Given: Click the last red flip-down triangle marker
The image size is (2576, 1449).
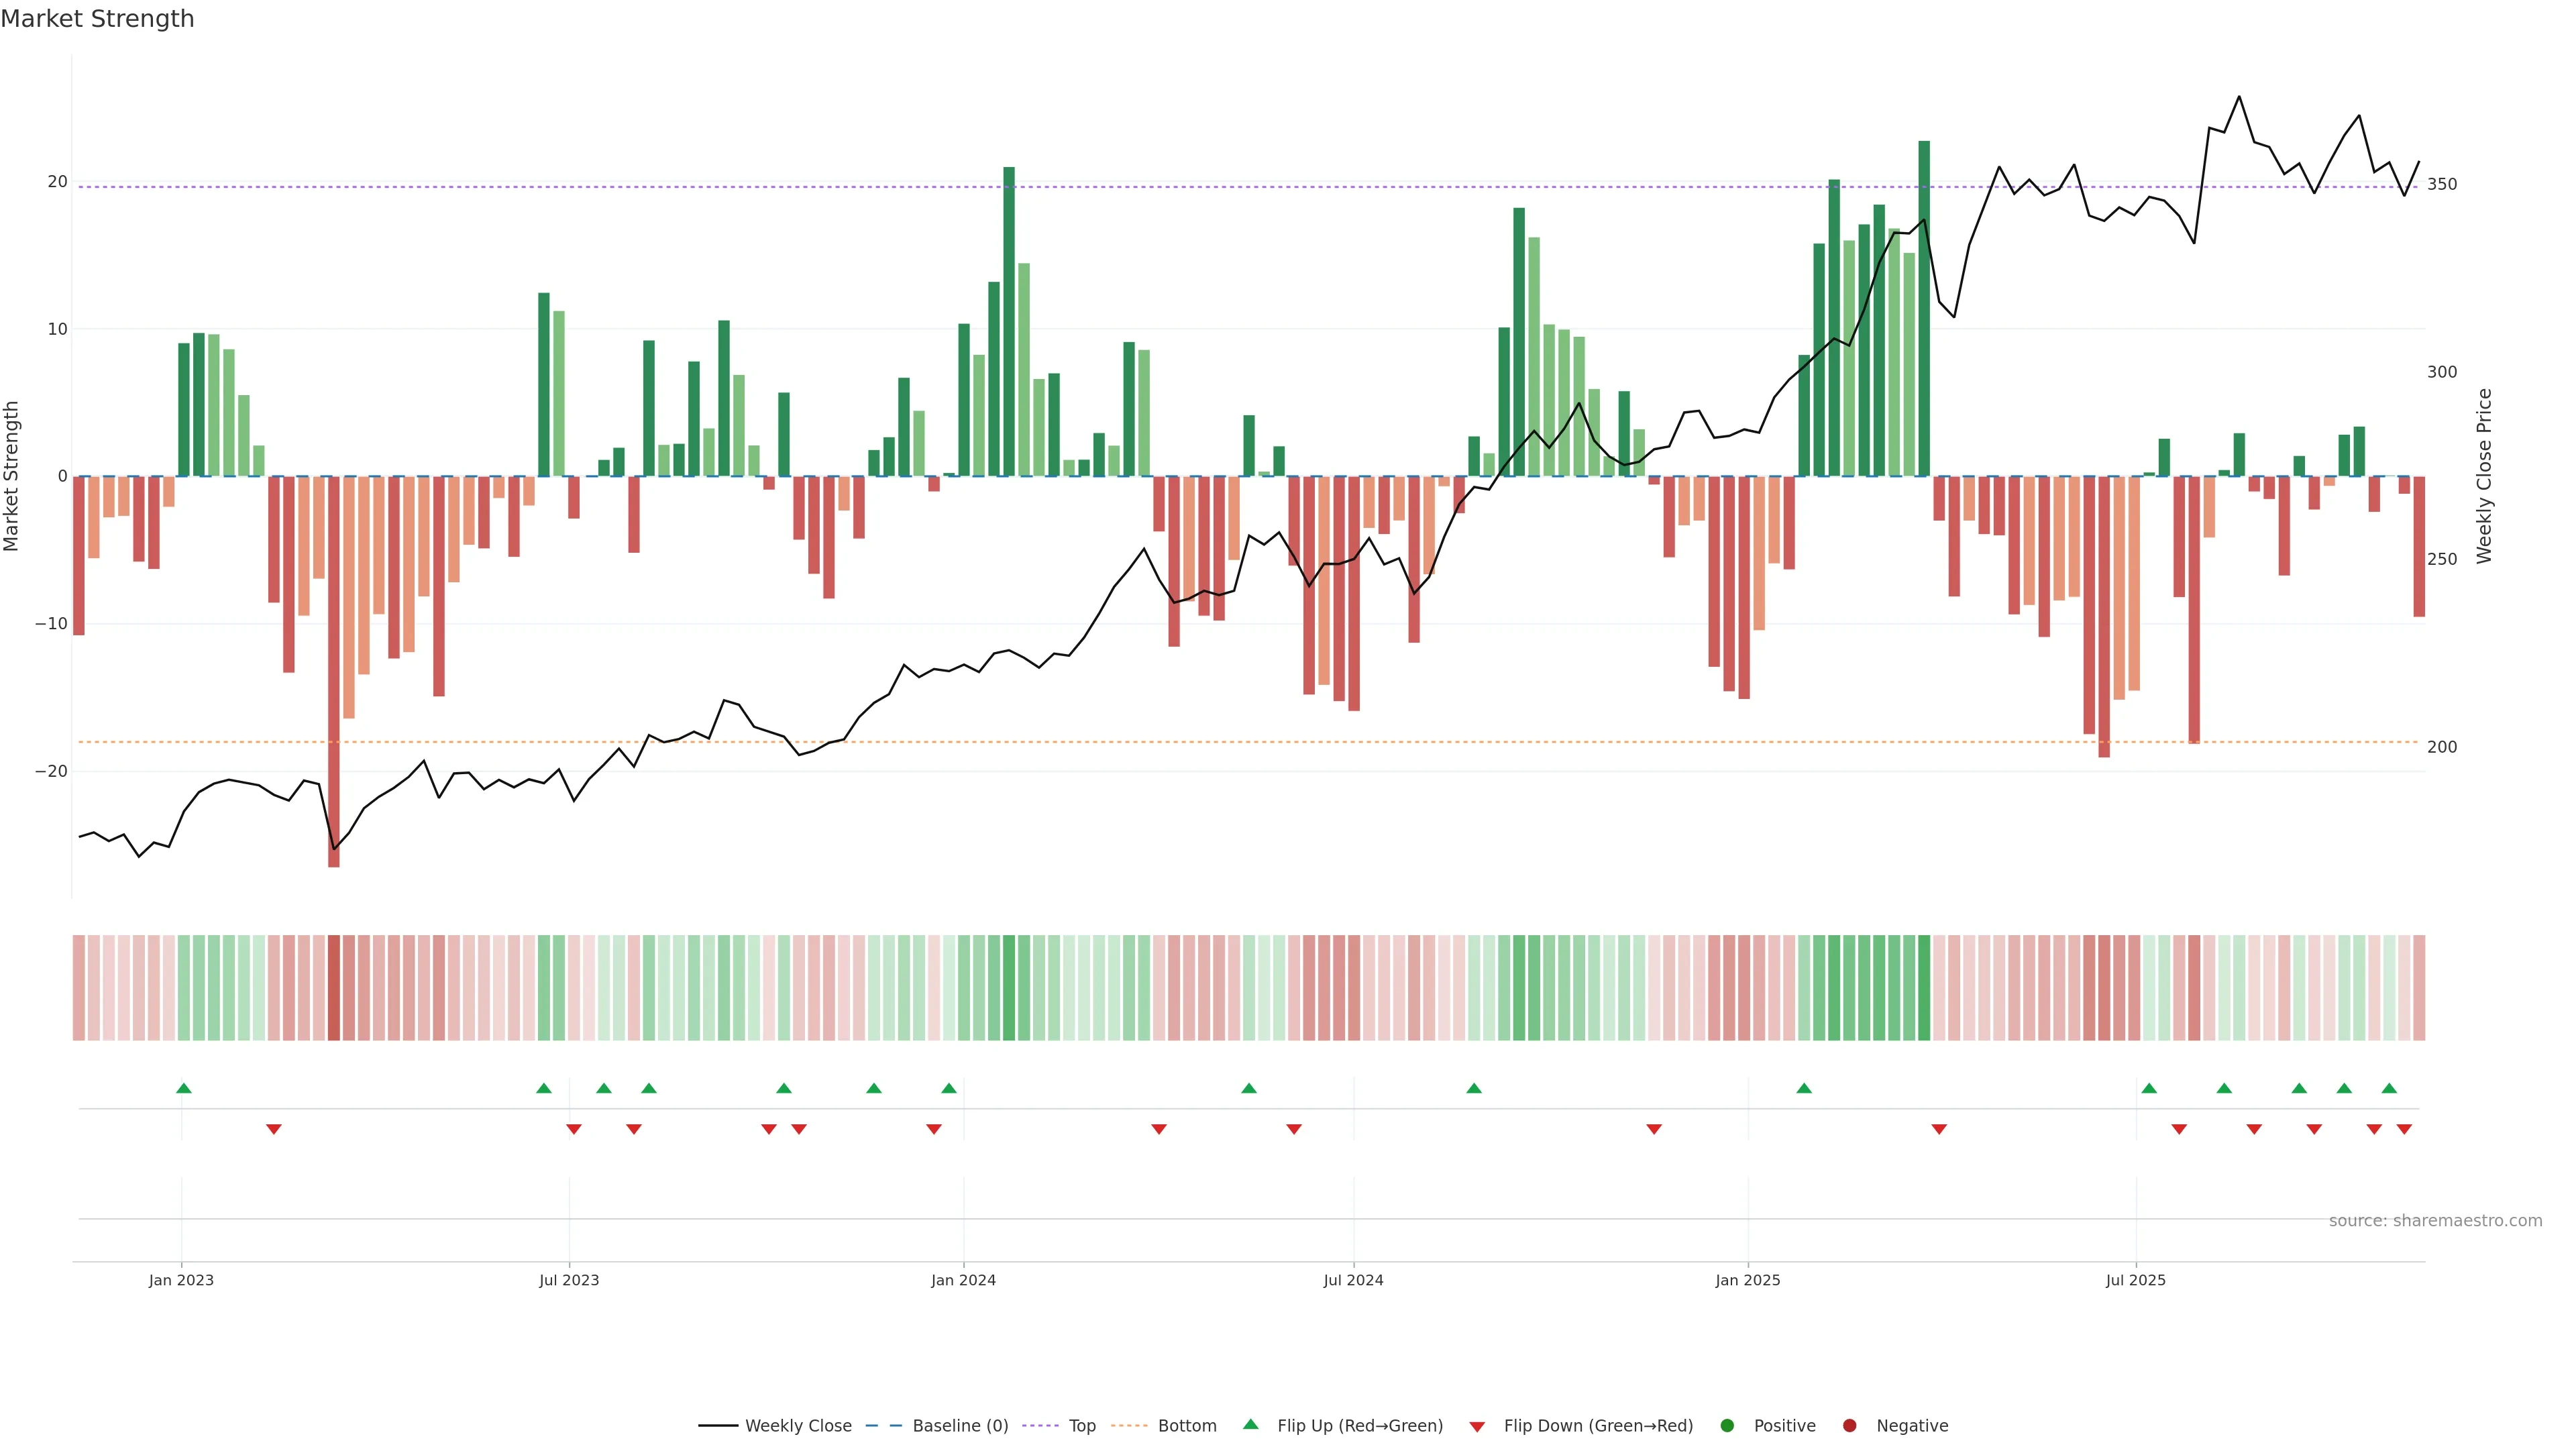Looking at the screenshot, I should [x=2404, y=1129].
